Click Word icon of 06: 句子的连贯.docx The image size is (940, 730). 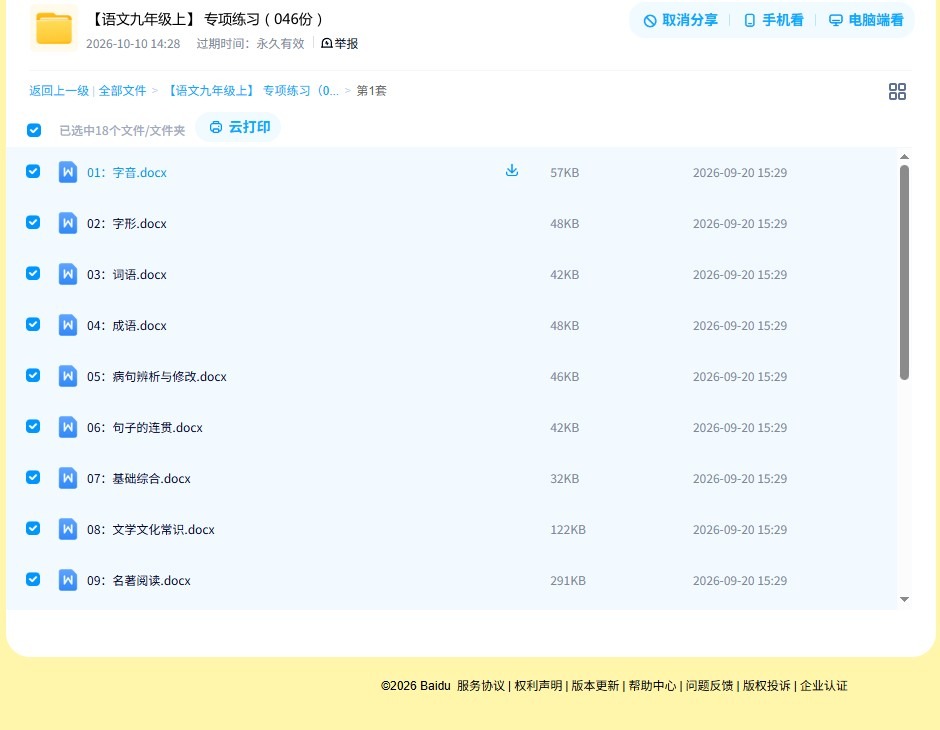click(x=68, y=427)
